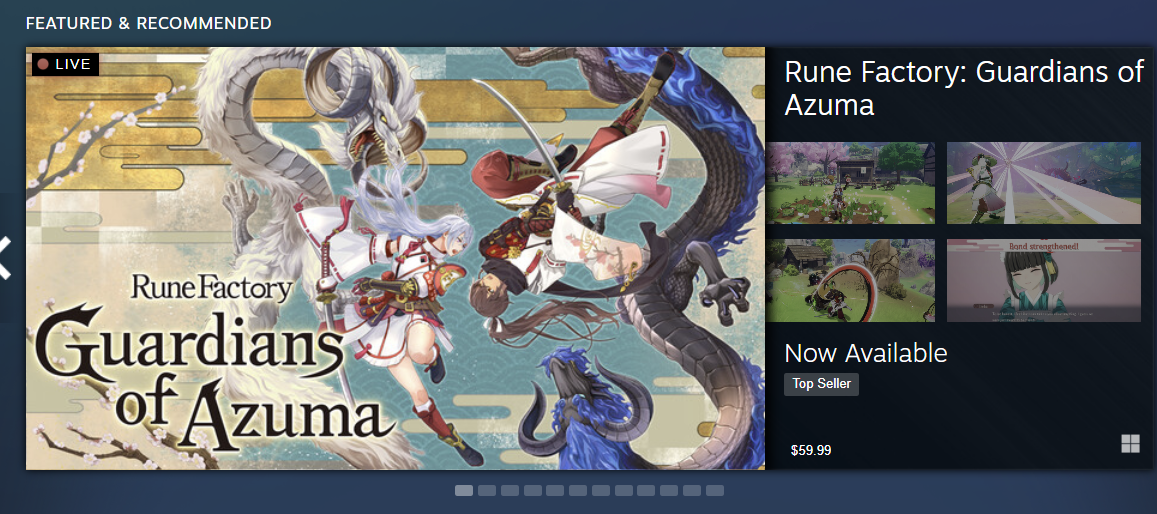Open the farm village screenshot thumbnail
Image resolution: width=1157 pixels, height=514 pixels.
click(850, 183)
